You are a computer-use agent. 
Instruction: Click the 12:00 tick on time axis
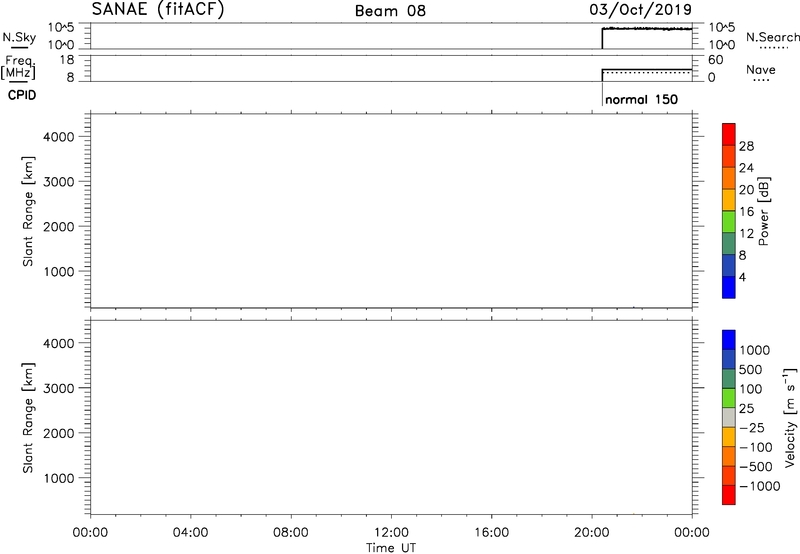click(391, 533)
